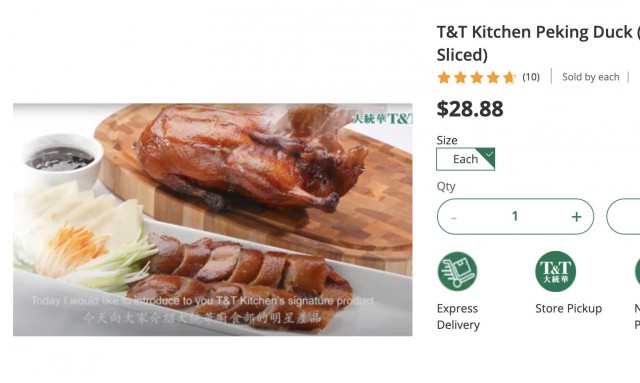640x383 pixels.
Task: Open the (10) reviews count
Action: click(x=531, y=77)
